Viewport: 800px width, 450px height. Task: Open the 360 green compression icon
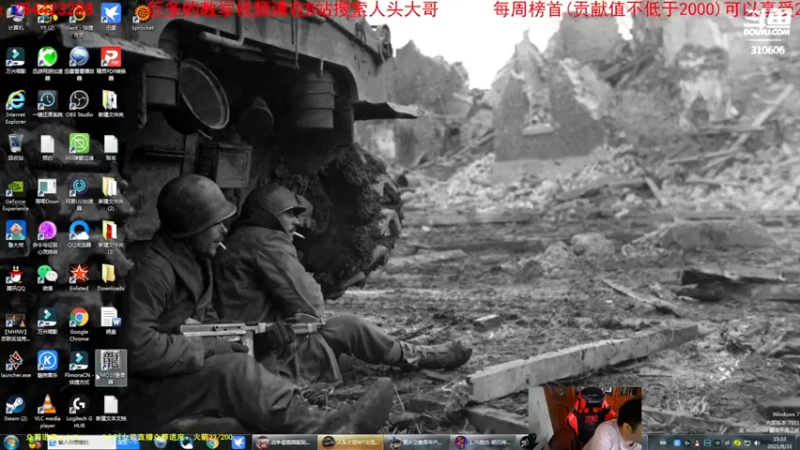pos(79,147)
